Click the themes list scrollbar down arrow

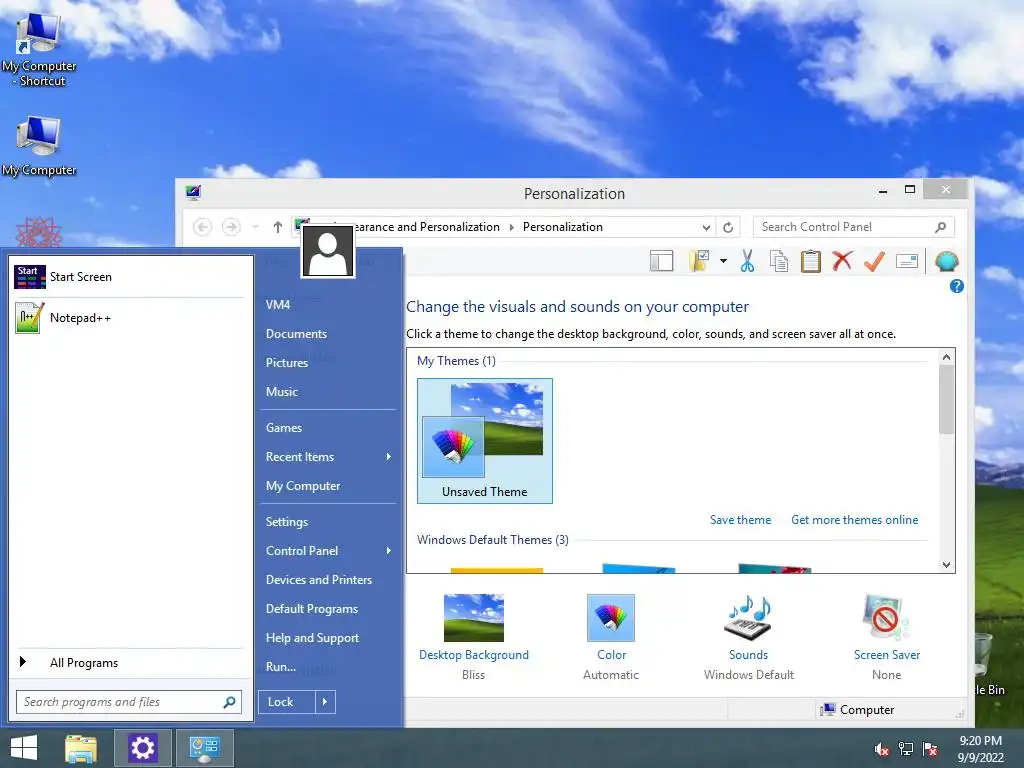(x=946, y=565)
